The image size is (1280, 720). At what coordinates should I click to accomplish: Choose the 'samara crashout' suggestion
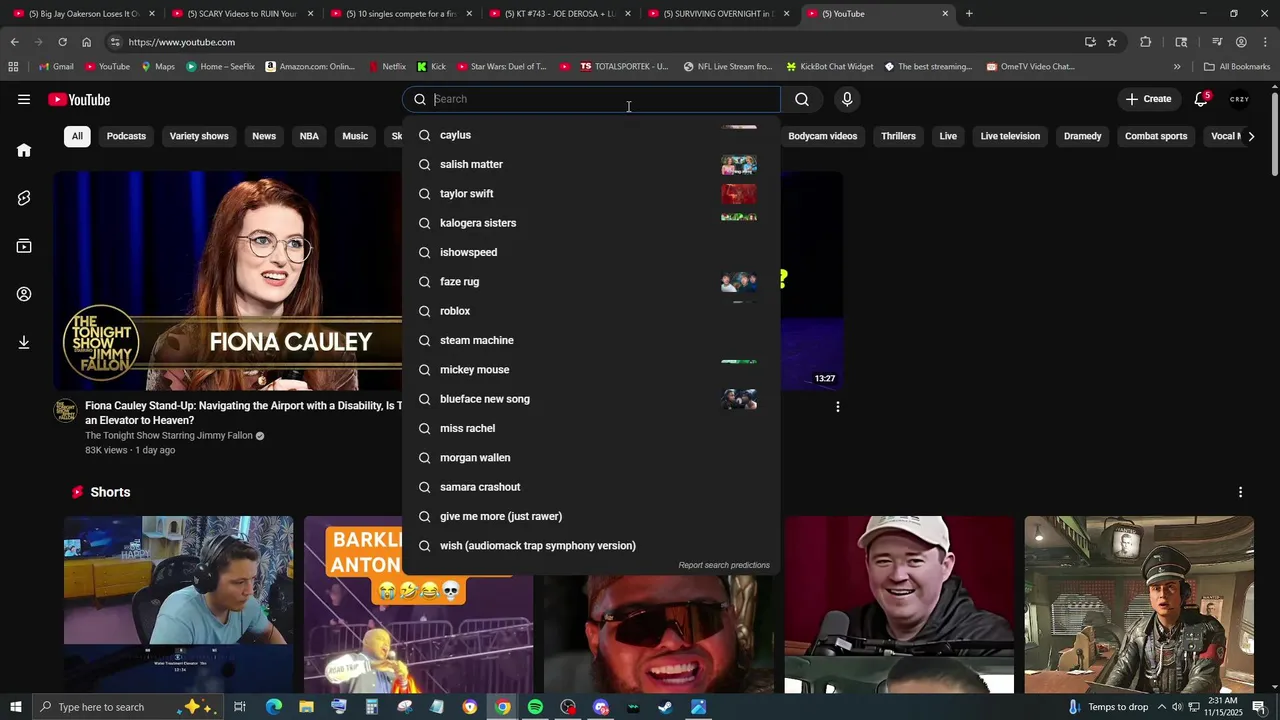591,487
